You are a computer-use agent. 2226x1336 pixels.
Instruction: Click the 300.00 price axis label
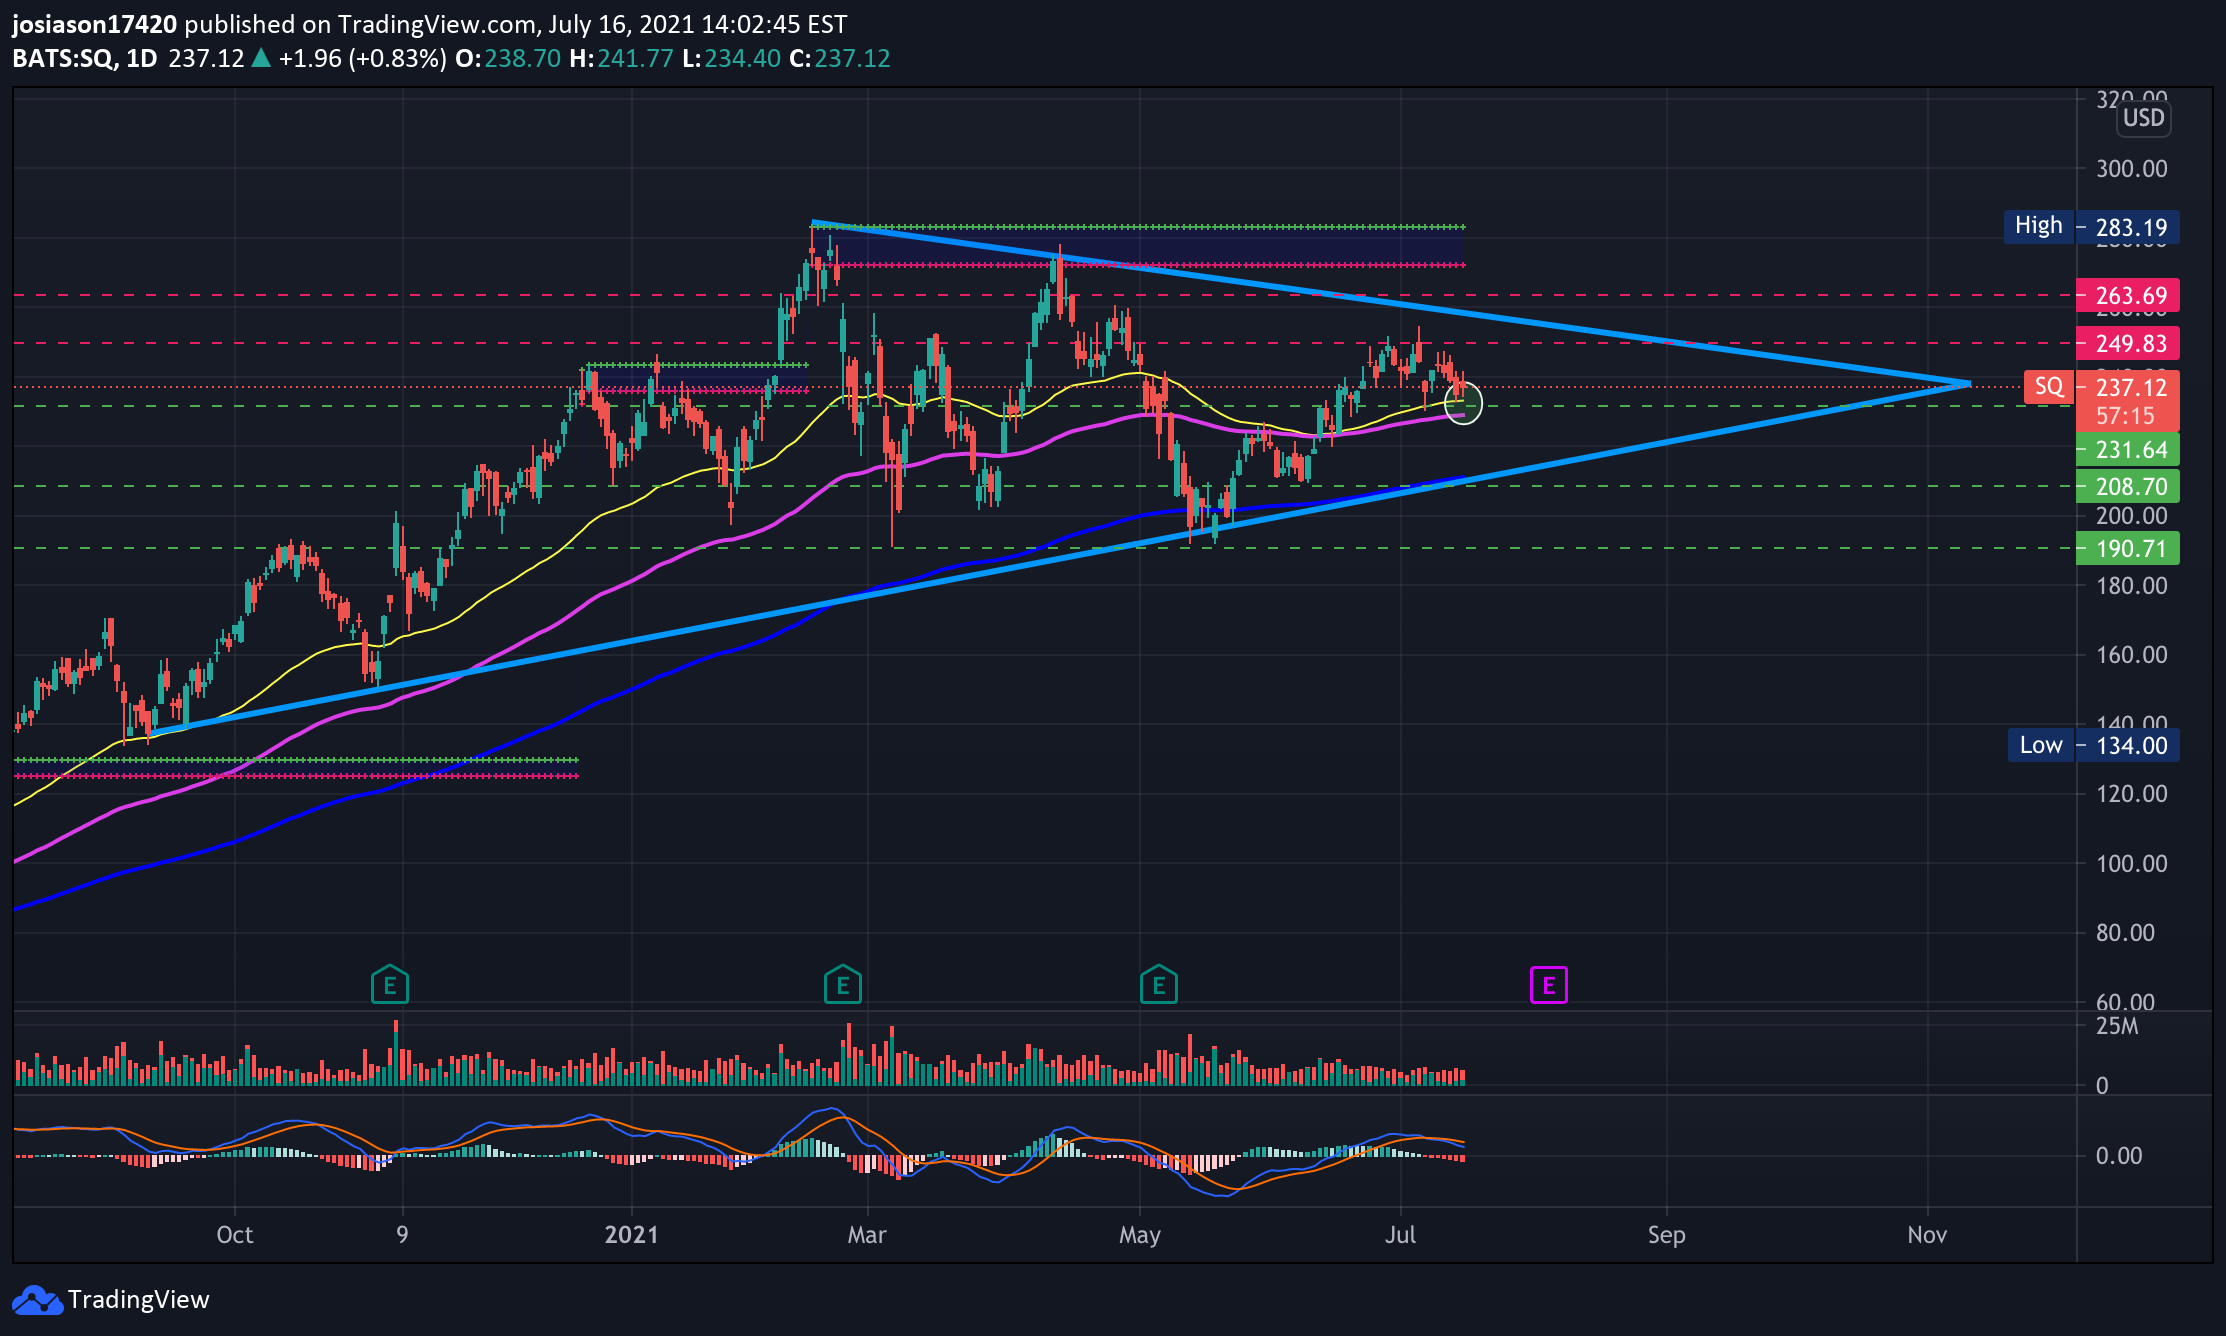(x=2132, y=169)
